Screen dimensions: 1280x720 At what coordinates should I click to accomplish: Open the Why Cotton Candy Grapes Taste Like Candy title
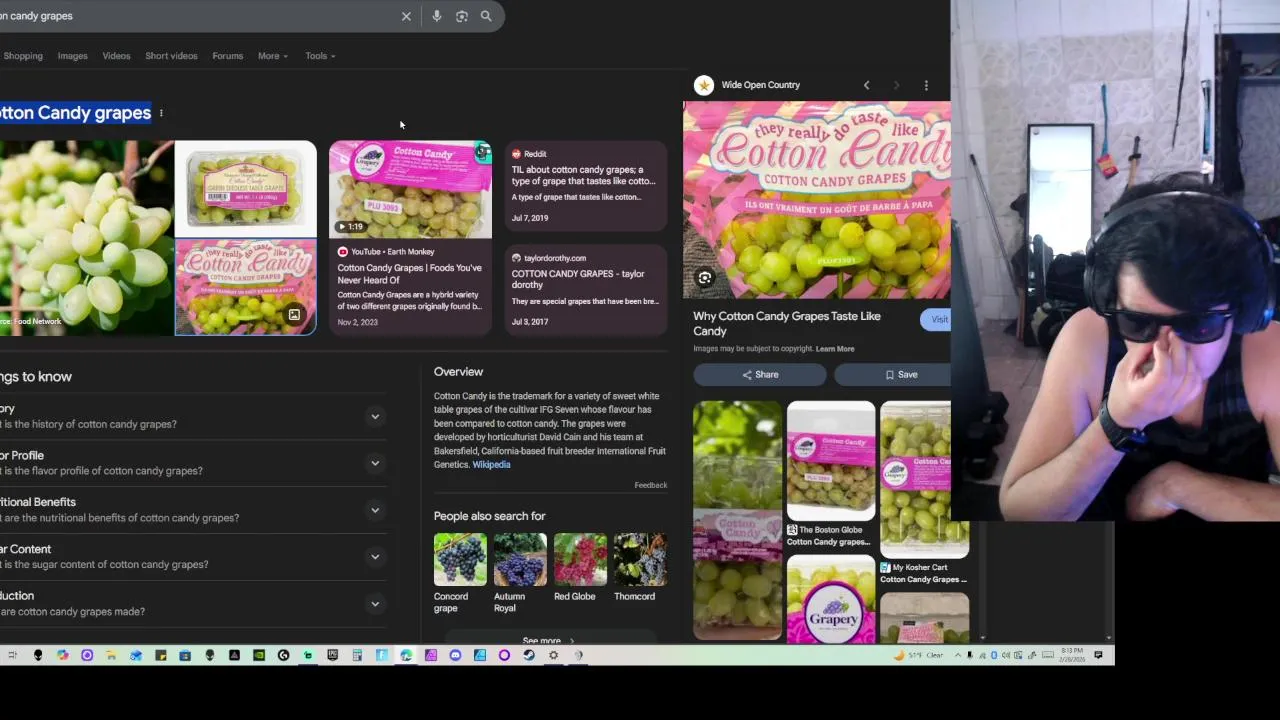coord(787,323)
